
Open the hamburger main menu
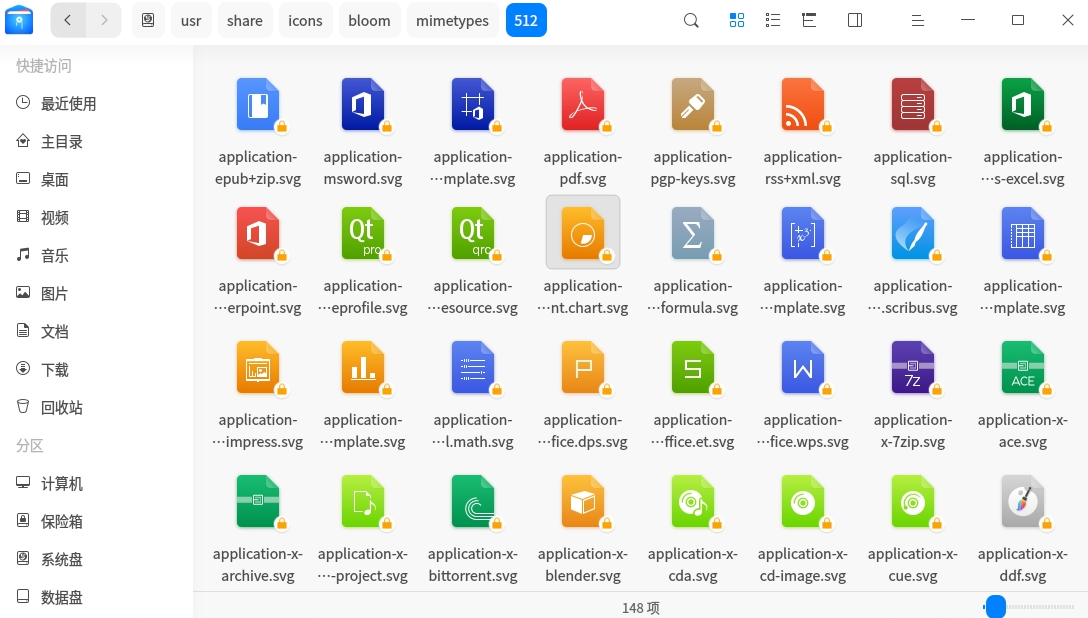pyautogui.click(x=917, y=20)
